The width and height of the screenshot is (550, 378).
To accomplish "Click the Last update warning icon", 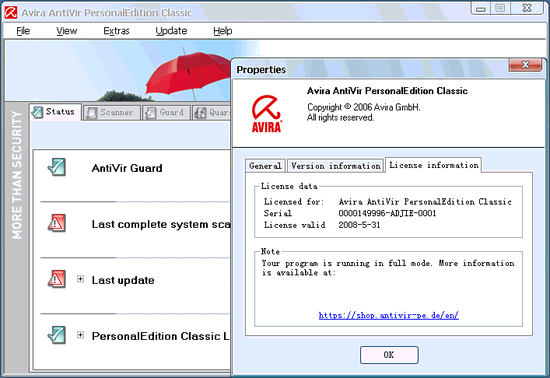I will (56, 279).
